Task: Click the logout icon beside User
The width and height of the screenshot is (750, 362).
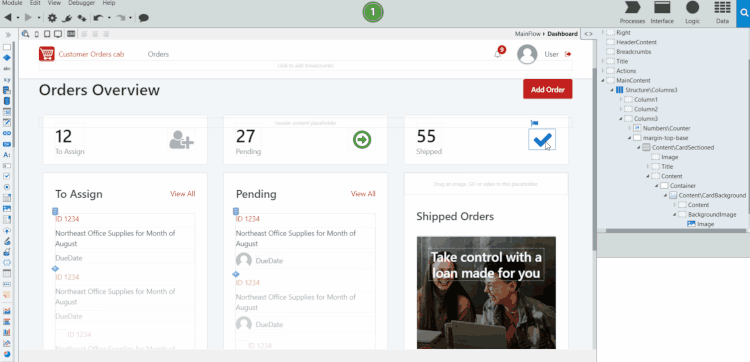Action: (568, 54)
